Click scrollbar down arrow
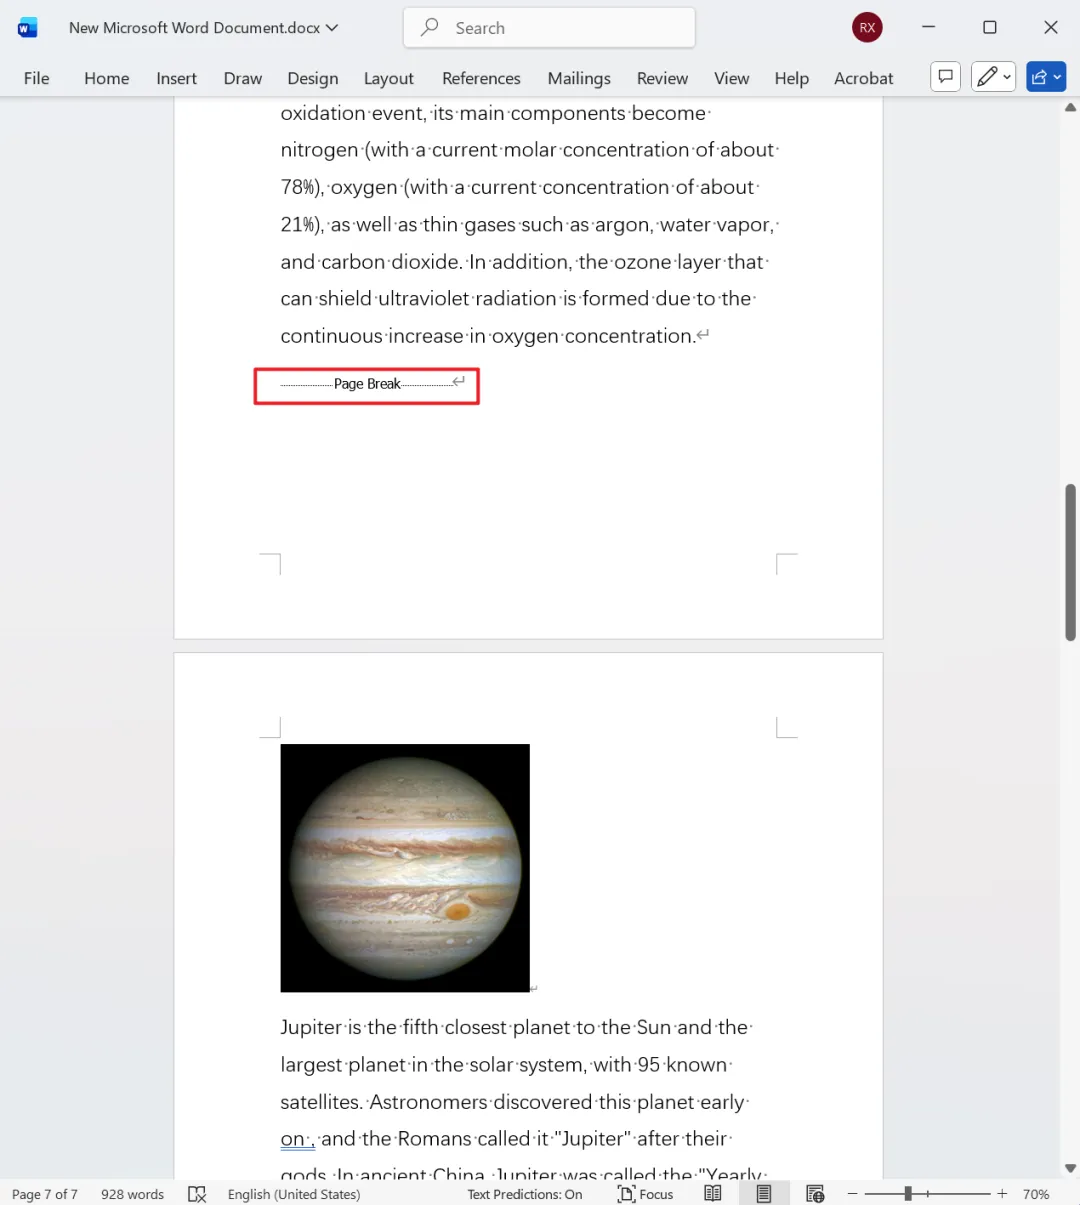 pyautogui.click(x=1070, y=1167)
